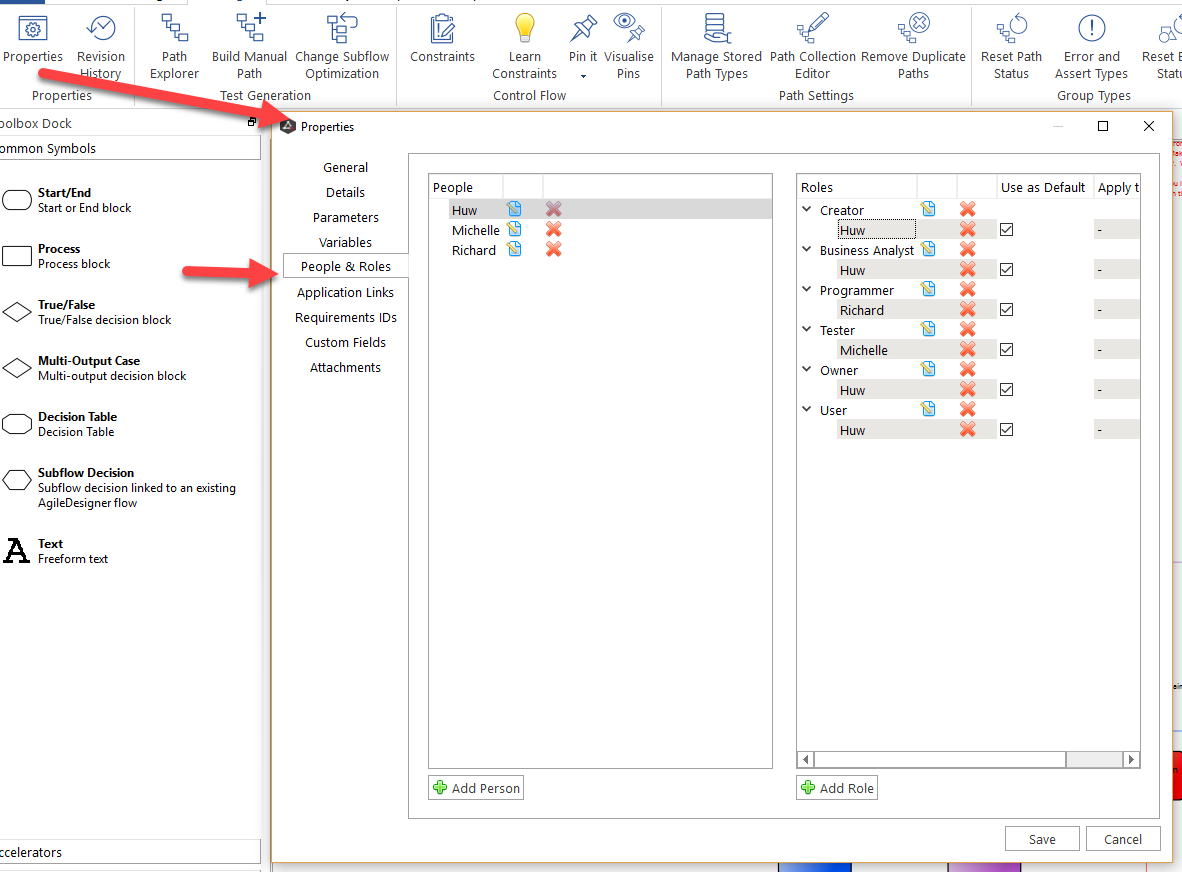Toggle Use as Default for Huw under Creator

point(1006,229)
